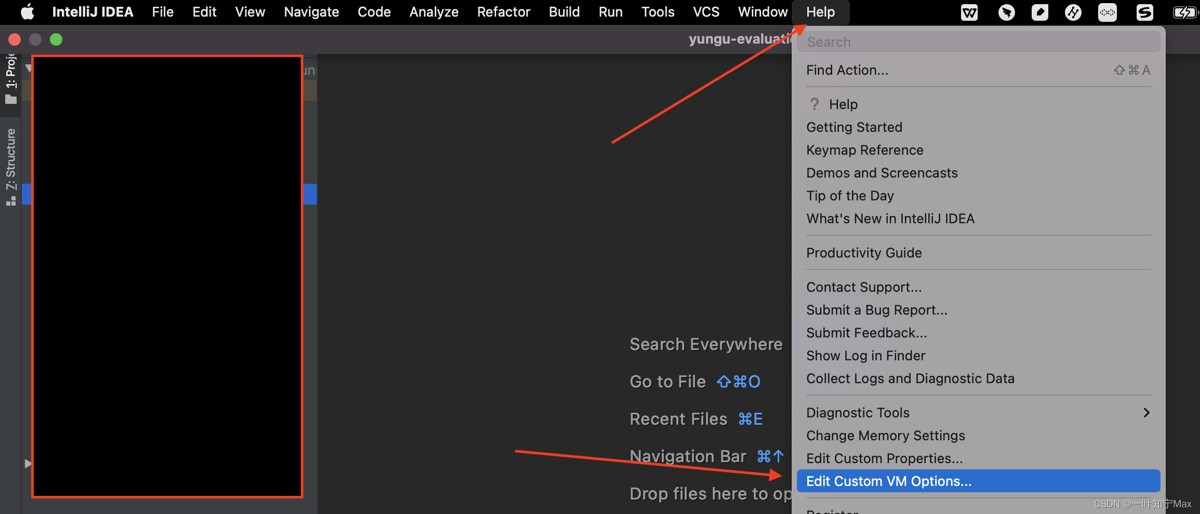Open the Run menu
The image size is (1200, 514).
[x=610, y=12]
